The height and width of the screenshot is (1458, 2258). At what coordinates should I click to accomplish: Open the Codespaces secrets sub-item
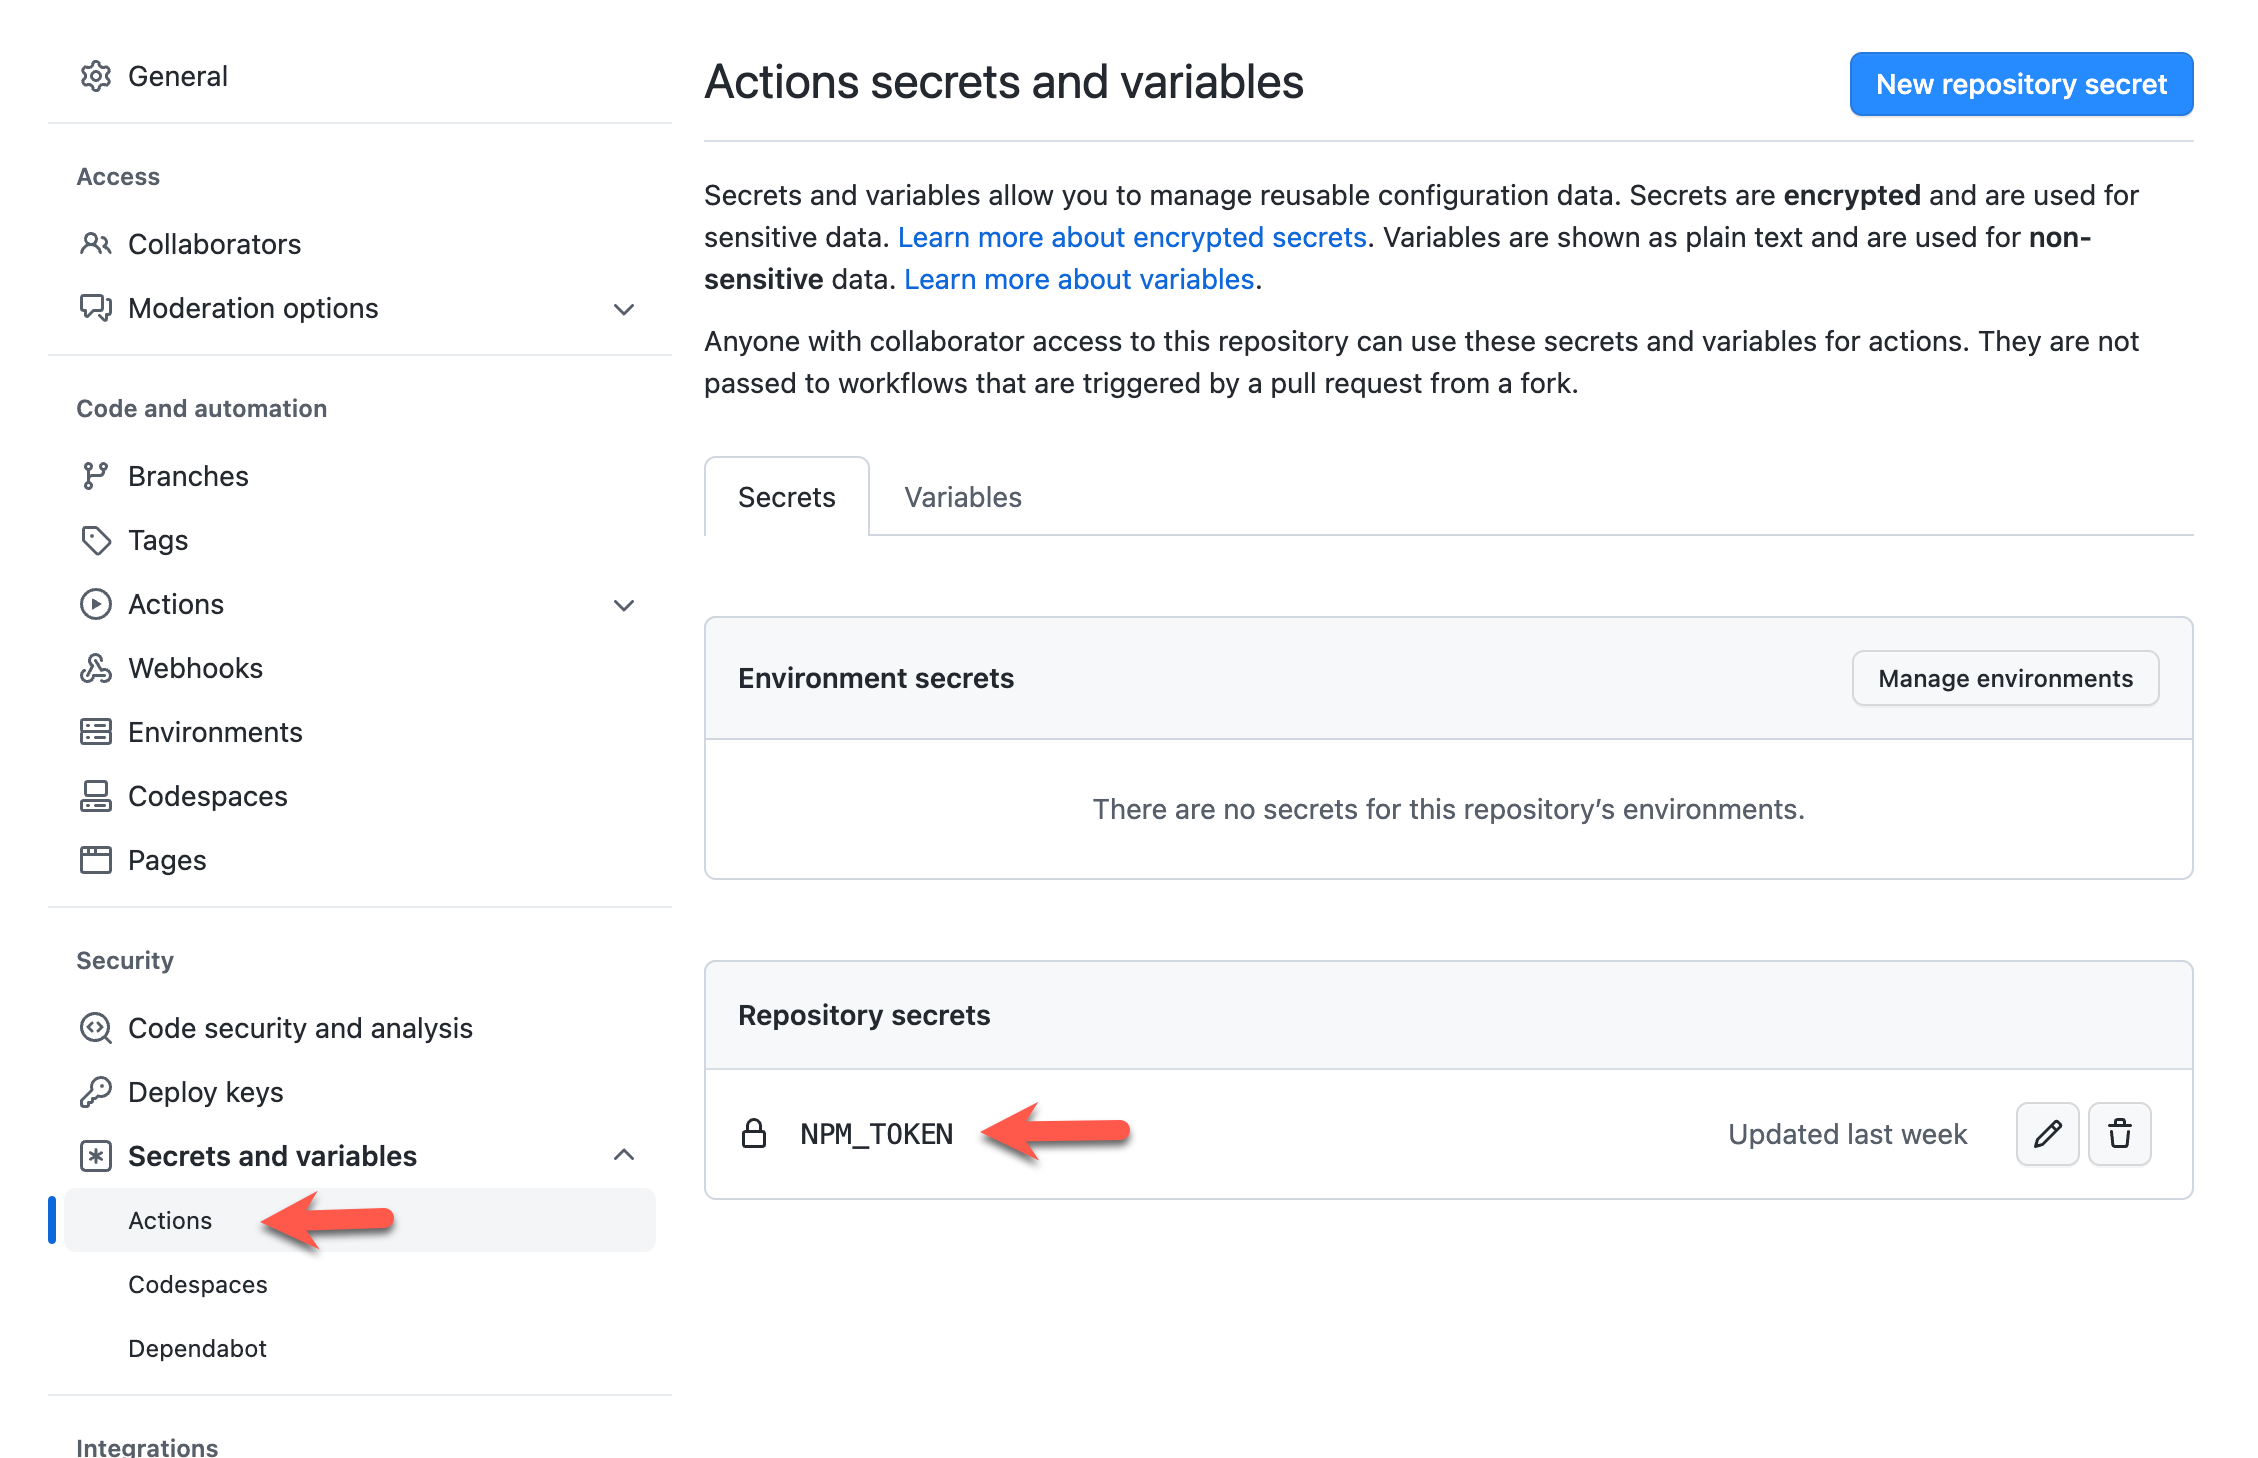pyautogui.click(x=197, y=1284)
